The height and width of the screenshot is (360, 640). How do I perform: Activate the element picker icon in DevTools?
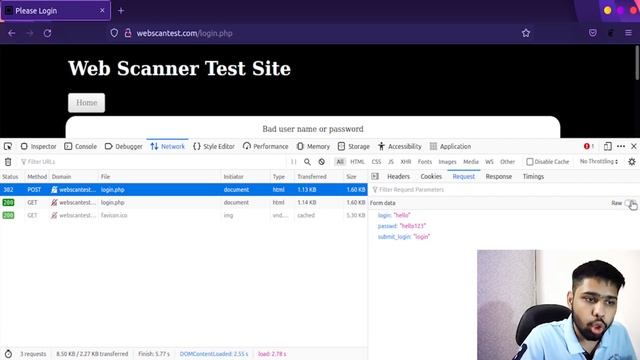(8, 146)
